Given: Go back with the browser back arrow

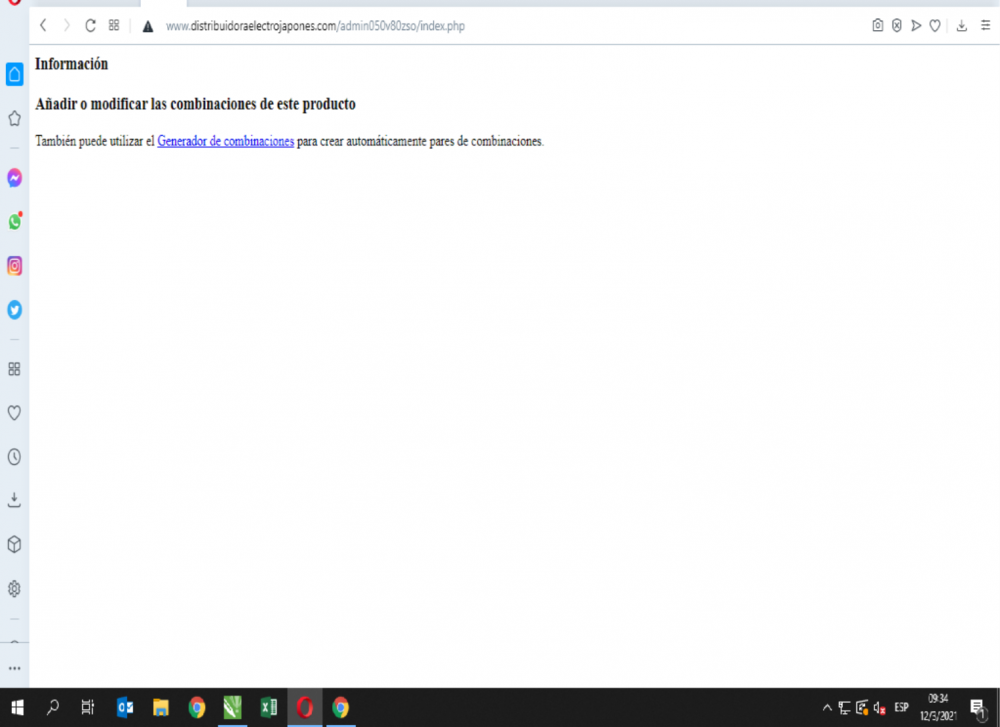Looking at the screenshot, I should point(43,26).
